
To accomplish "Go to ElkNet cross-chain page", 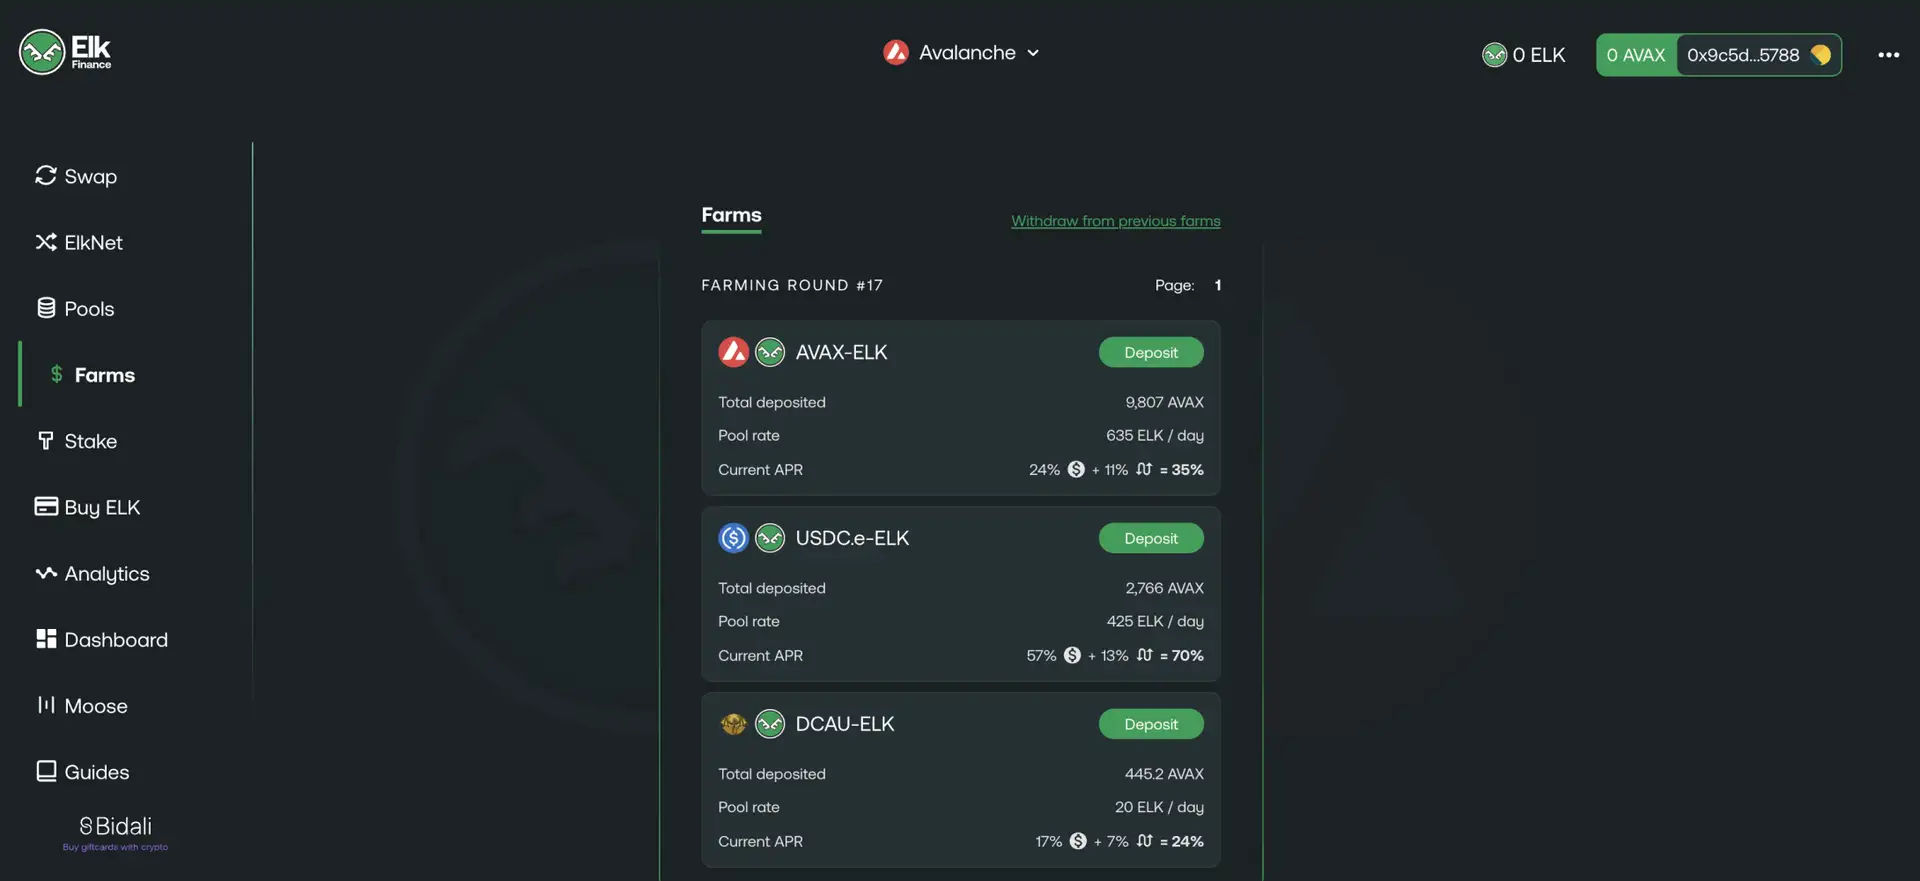I will coord(79,242).
